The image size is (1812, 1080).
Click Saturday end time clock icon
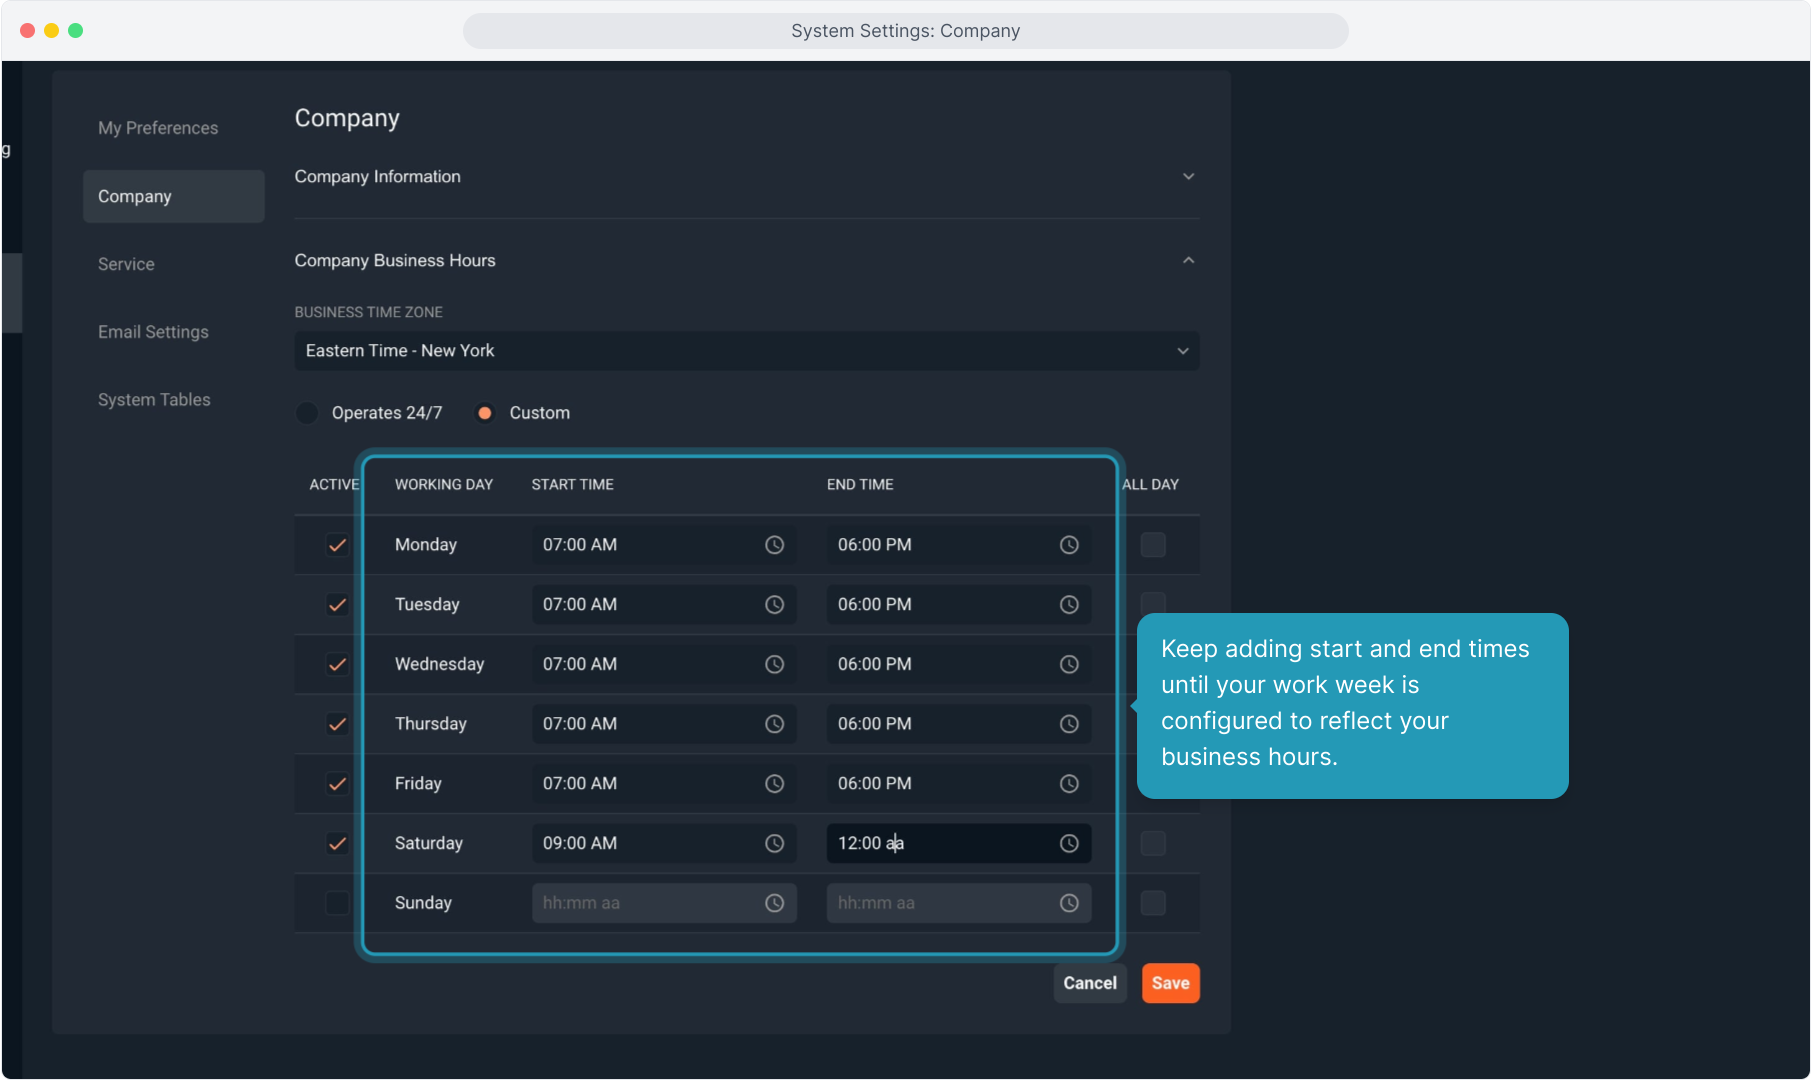coord(1069,843)
